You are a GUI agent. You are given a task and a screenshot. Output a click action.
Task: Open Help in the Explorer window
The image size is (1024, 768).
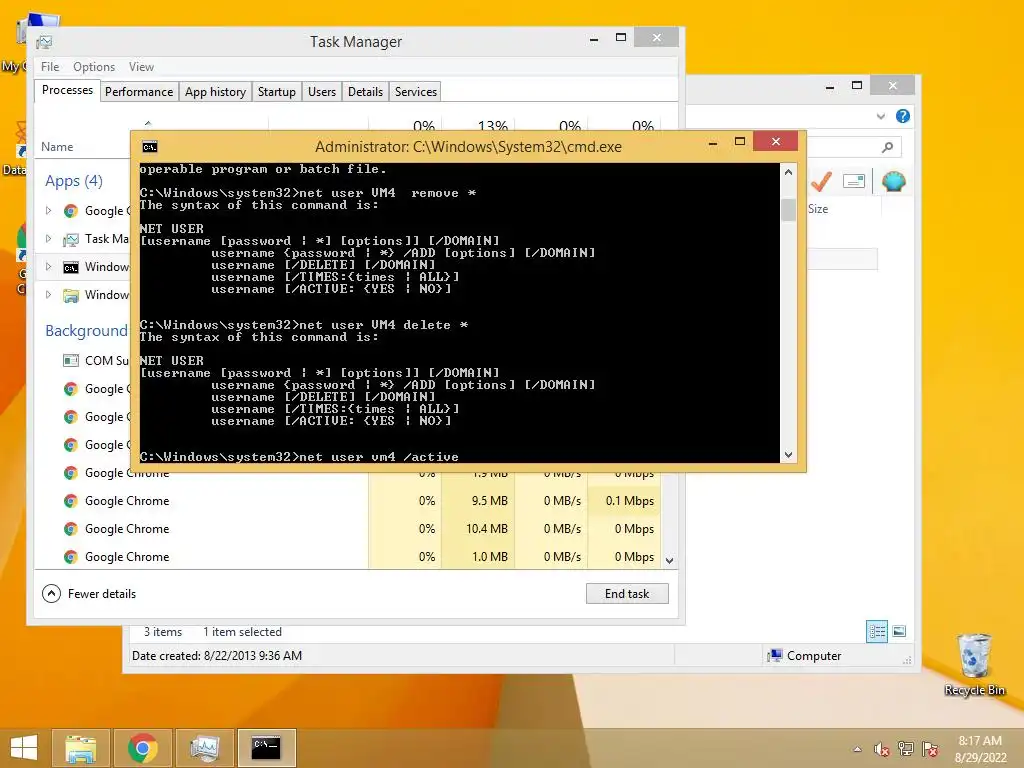[x=903, y=116]
